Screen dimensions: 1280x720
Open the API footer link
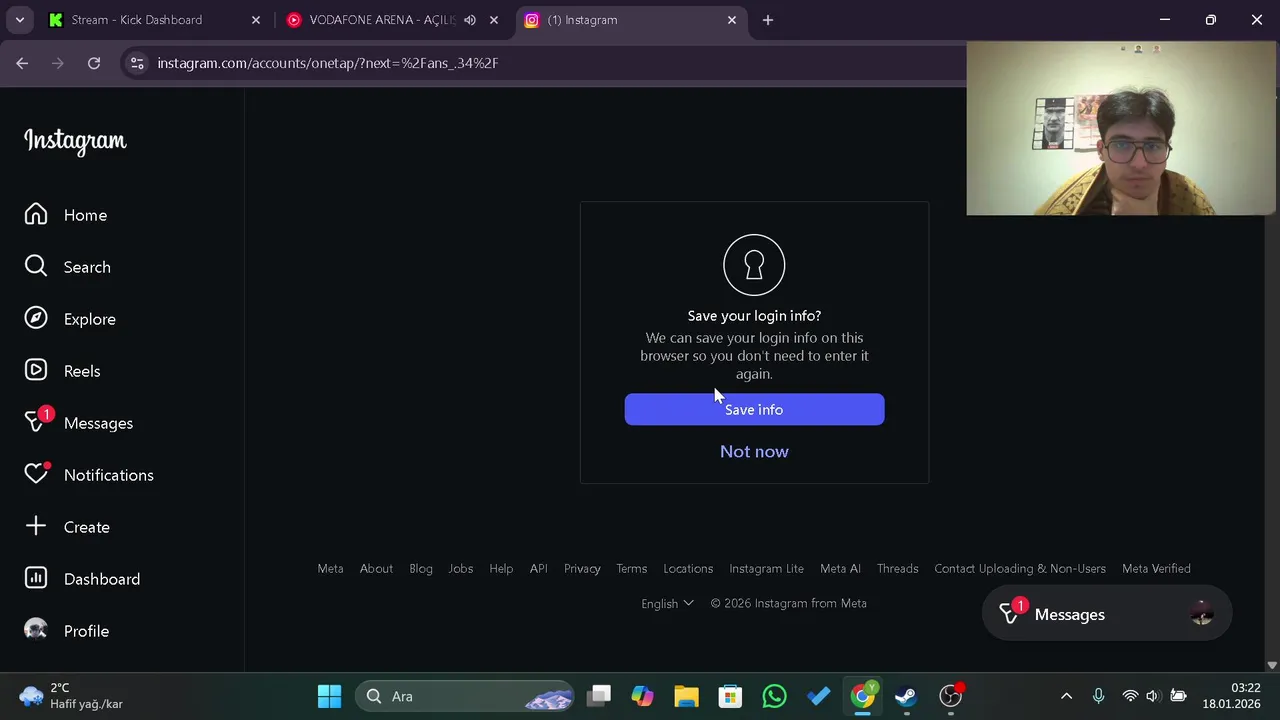point(538,568)
